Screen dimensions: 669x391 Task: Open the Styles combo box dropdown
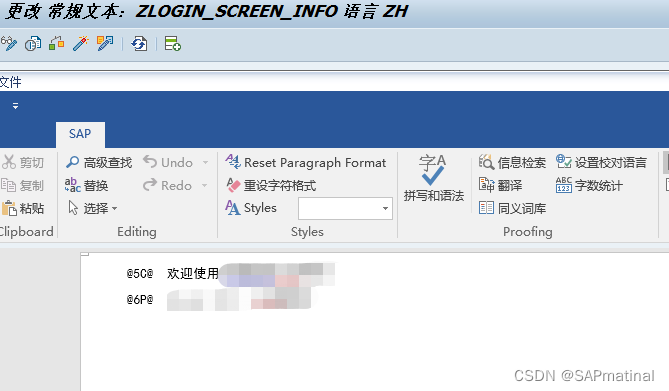(x=385, y=208)
